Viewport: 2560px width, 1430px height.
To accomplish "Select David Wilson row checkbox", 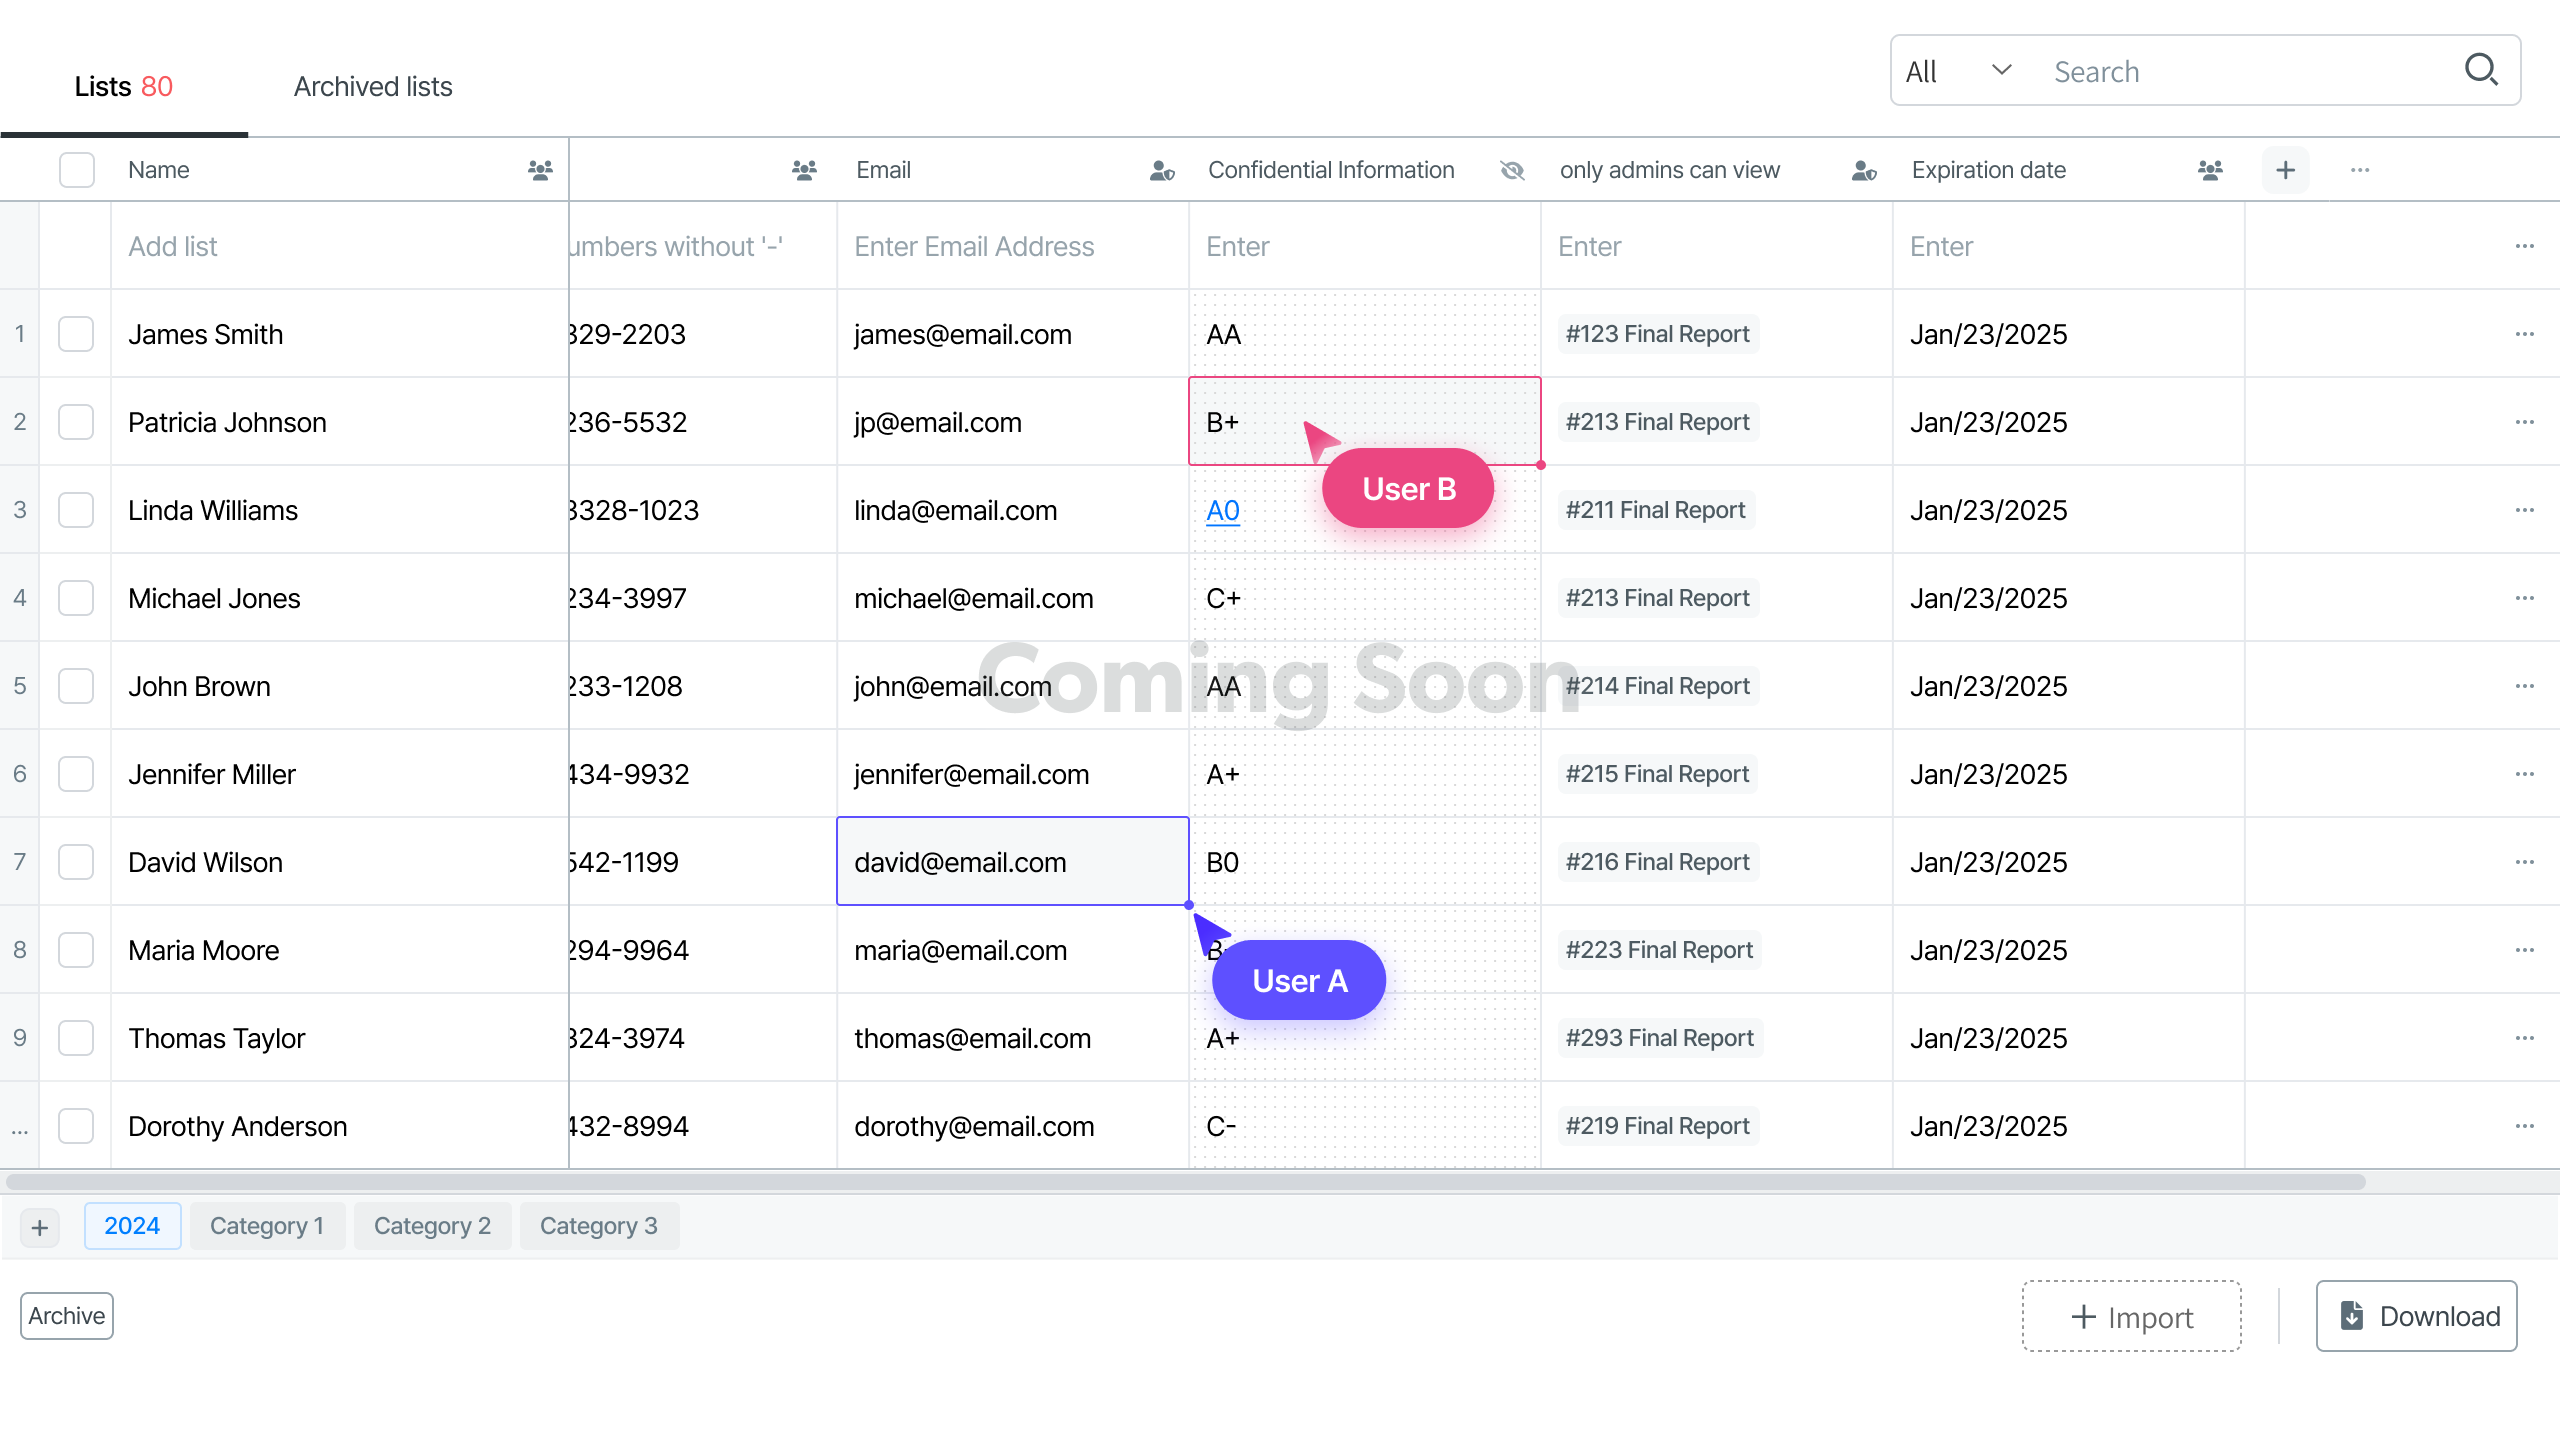I will coord(76,862).
